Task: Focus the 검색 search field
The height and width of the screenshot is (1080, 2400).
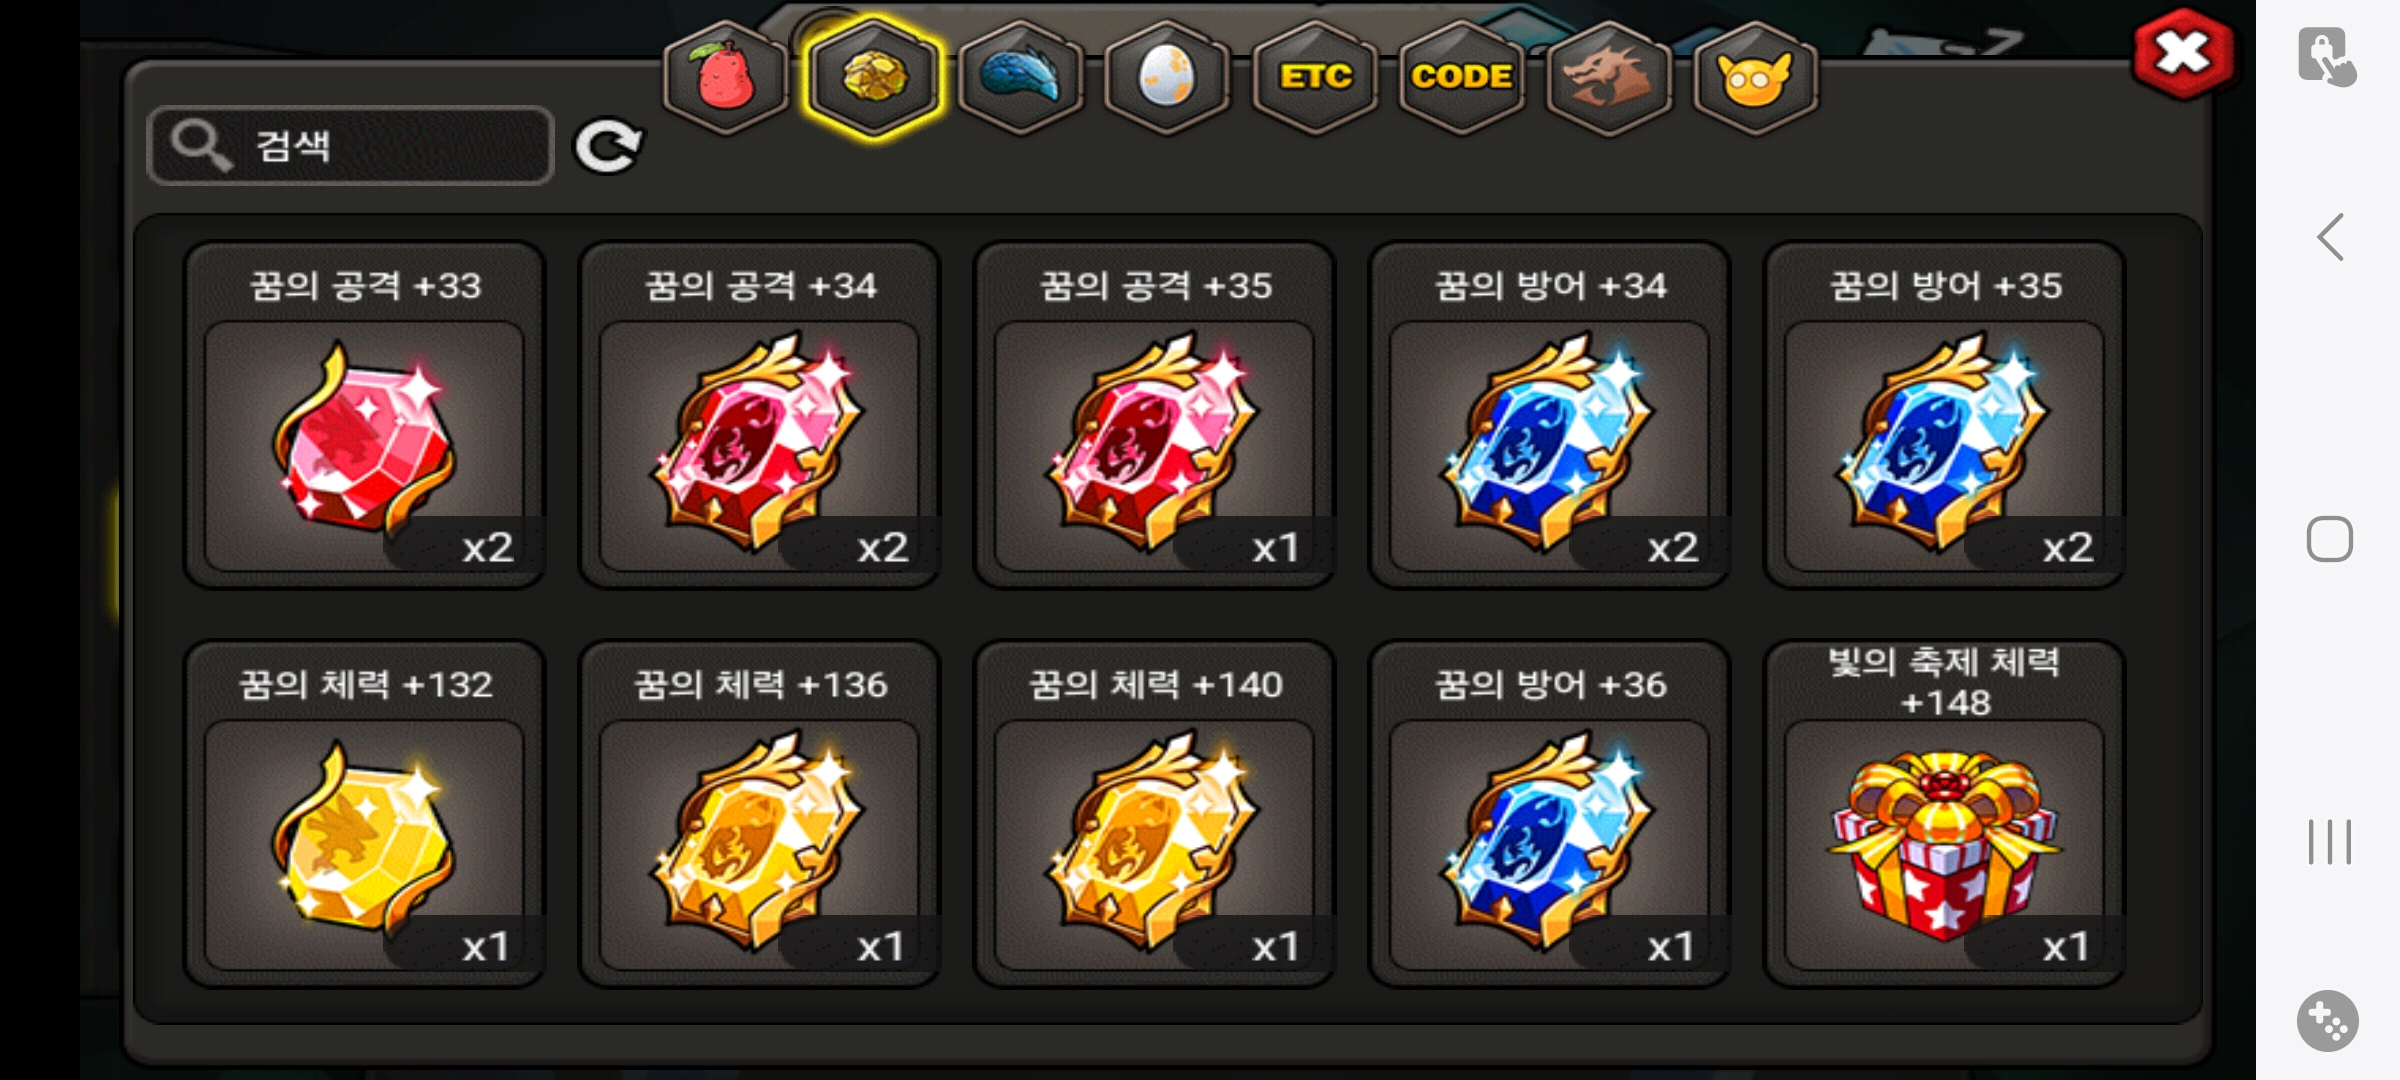Action: (x=350, y=146)
